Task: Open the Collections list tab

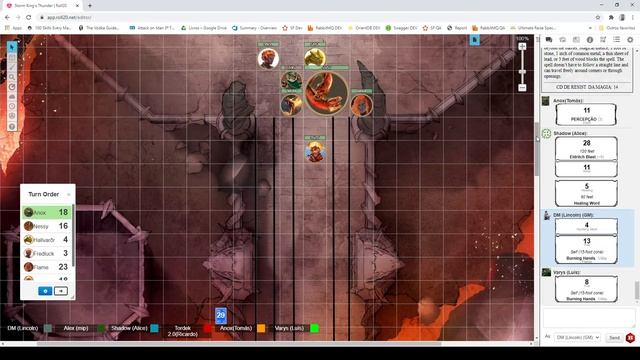Action: pyautogui.click(x=616, y=40)
